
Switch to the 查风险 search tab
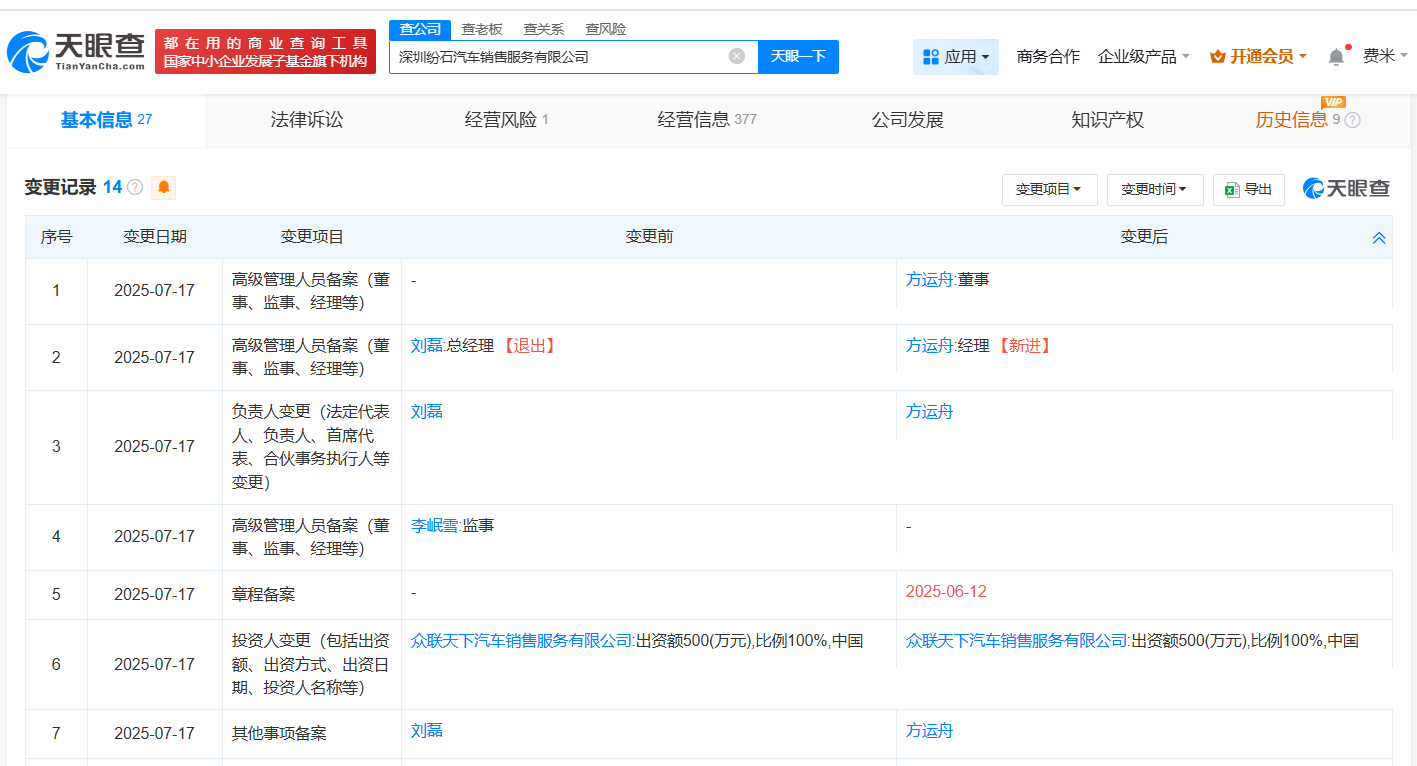coord(606,29)
